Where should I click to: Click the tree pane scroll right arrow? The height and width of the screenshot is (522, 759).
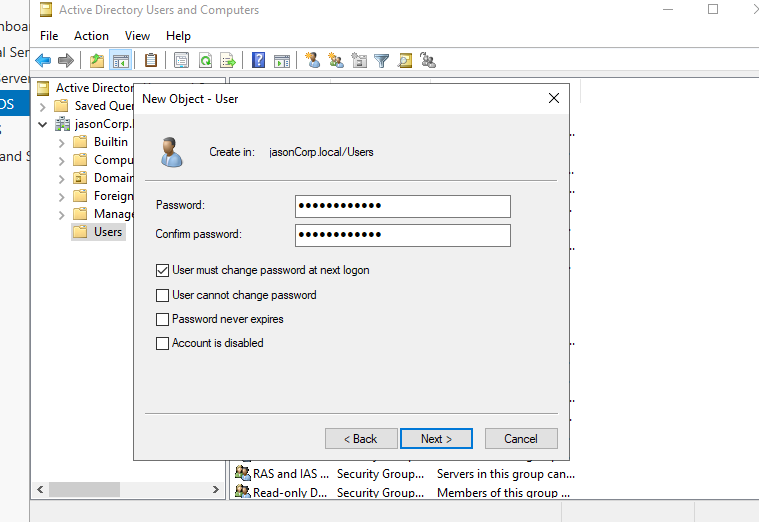tap(216, 490)
